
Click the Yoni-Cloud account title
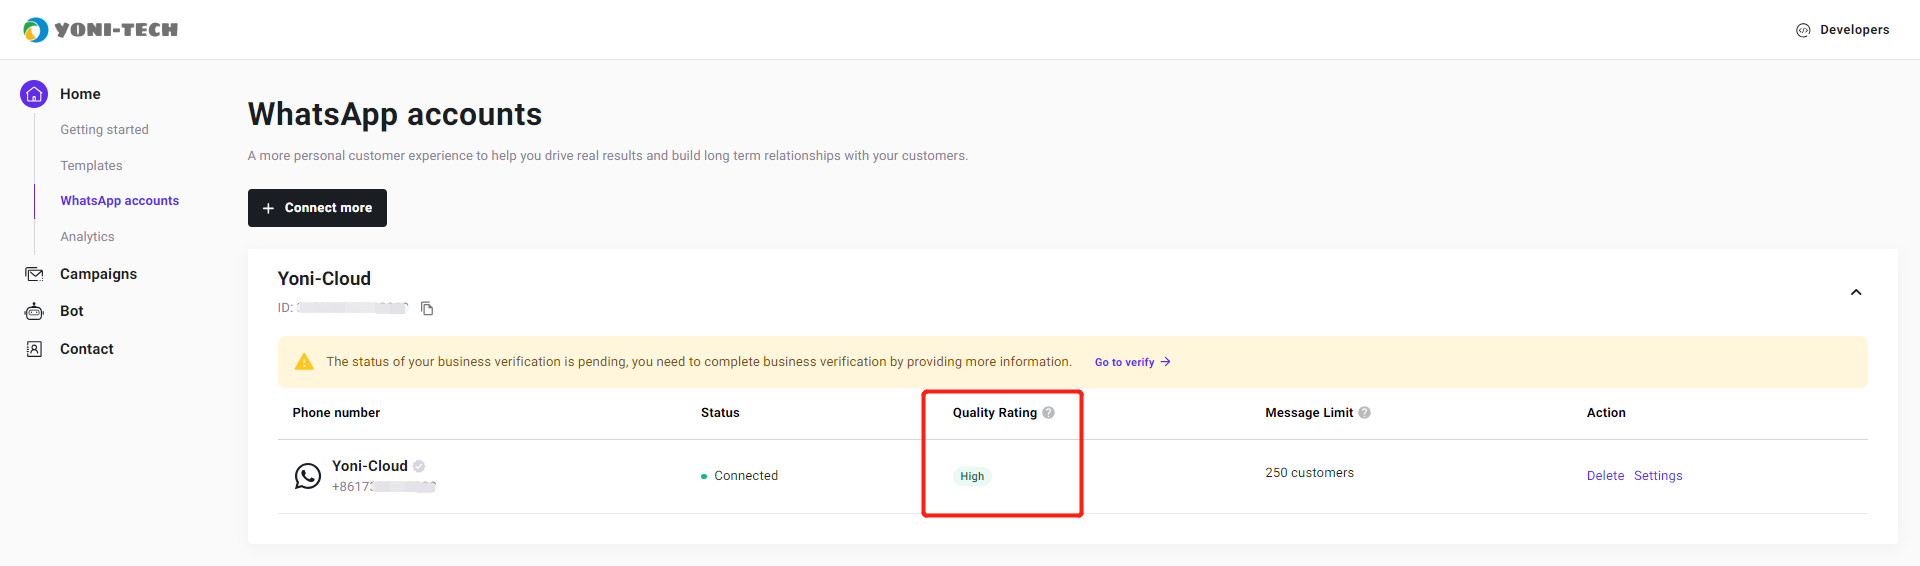324,279
